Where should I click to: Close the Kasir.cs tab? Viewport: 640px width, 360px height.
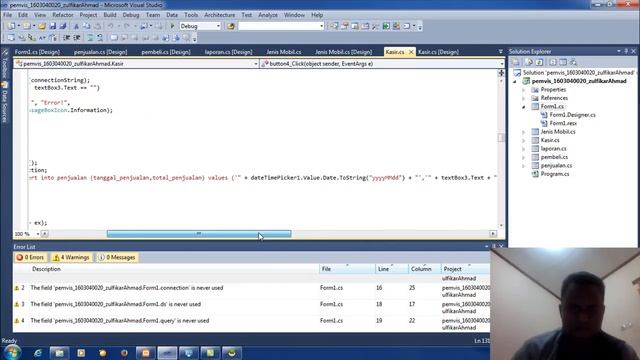(x=411, y=52)
